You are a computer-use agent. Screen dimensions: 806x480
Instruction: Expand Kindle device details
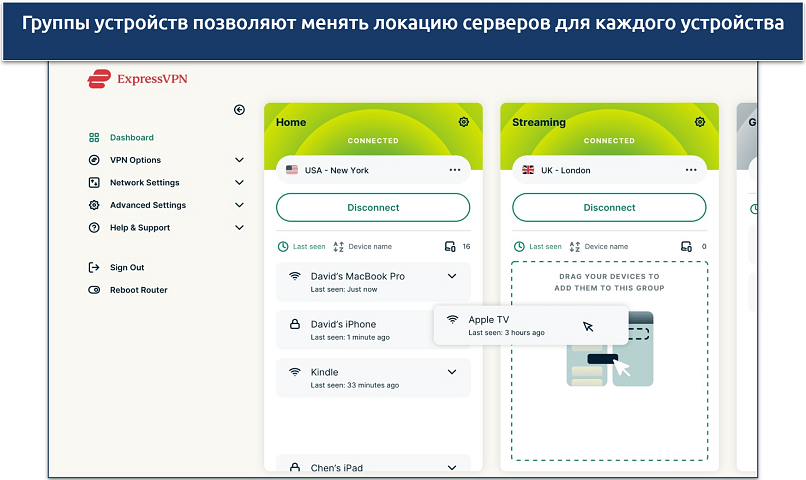(x=452, y=372)
